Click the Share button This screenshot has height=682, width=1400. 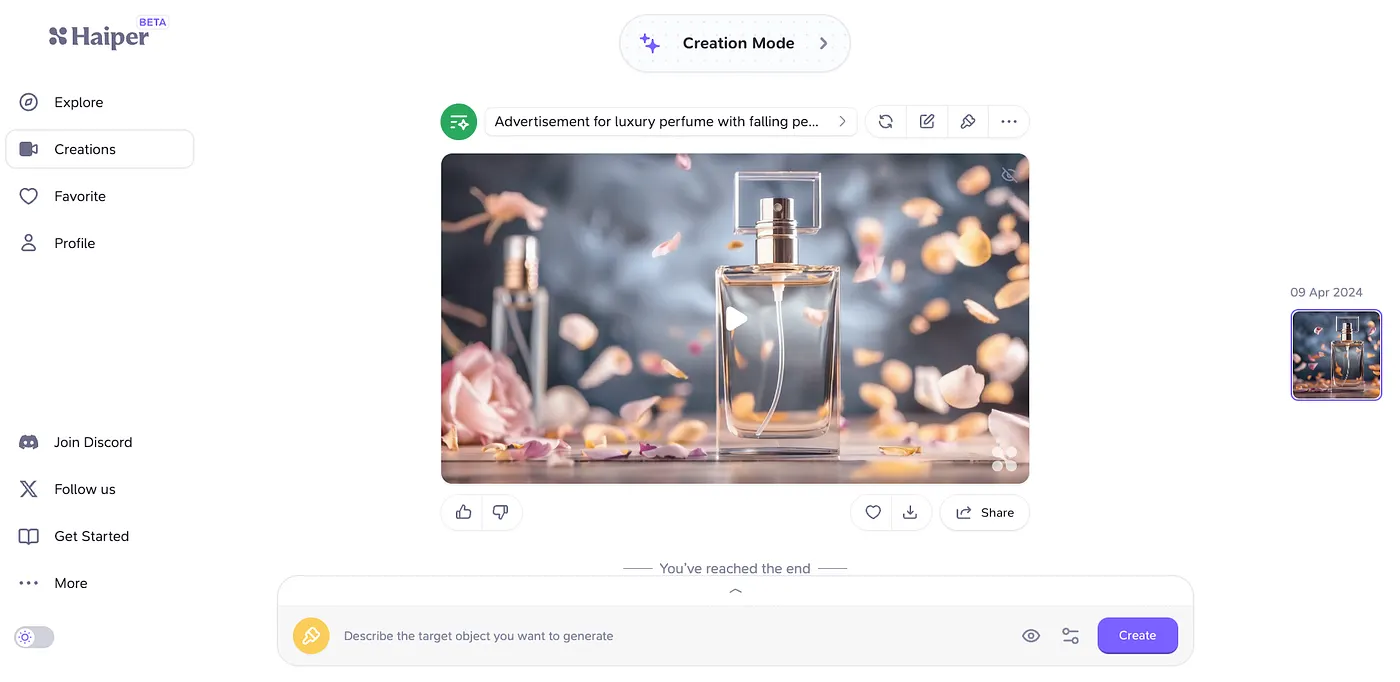984,512
